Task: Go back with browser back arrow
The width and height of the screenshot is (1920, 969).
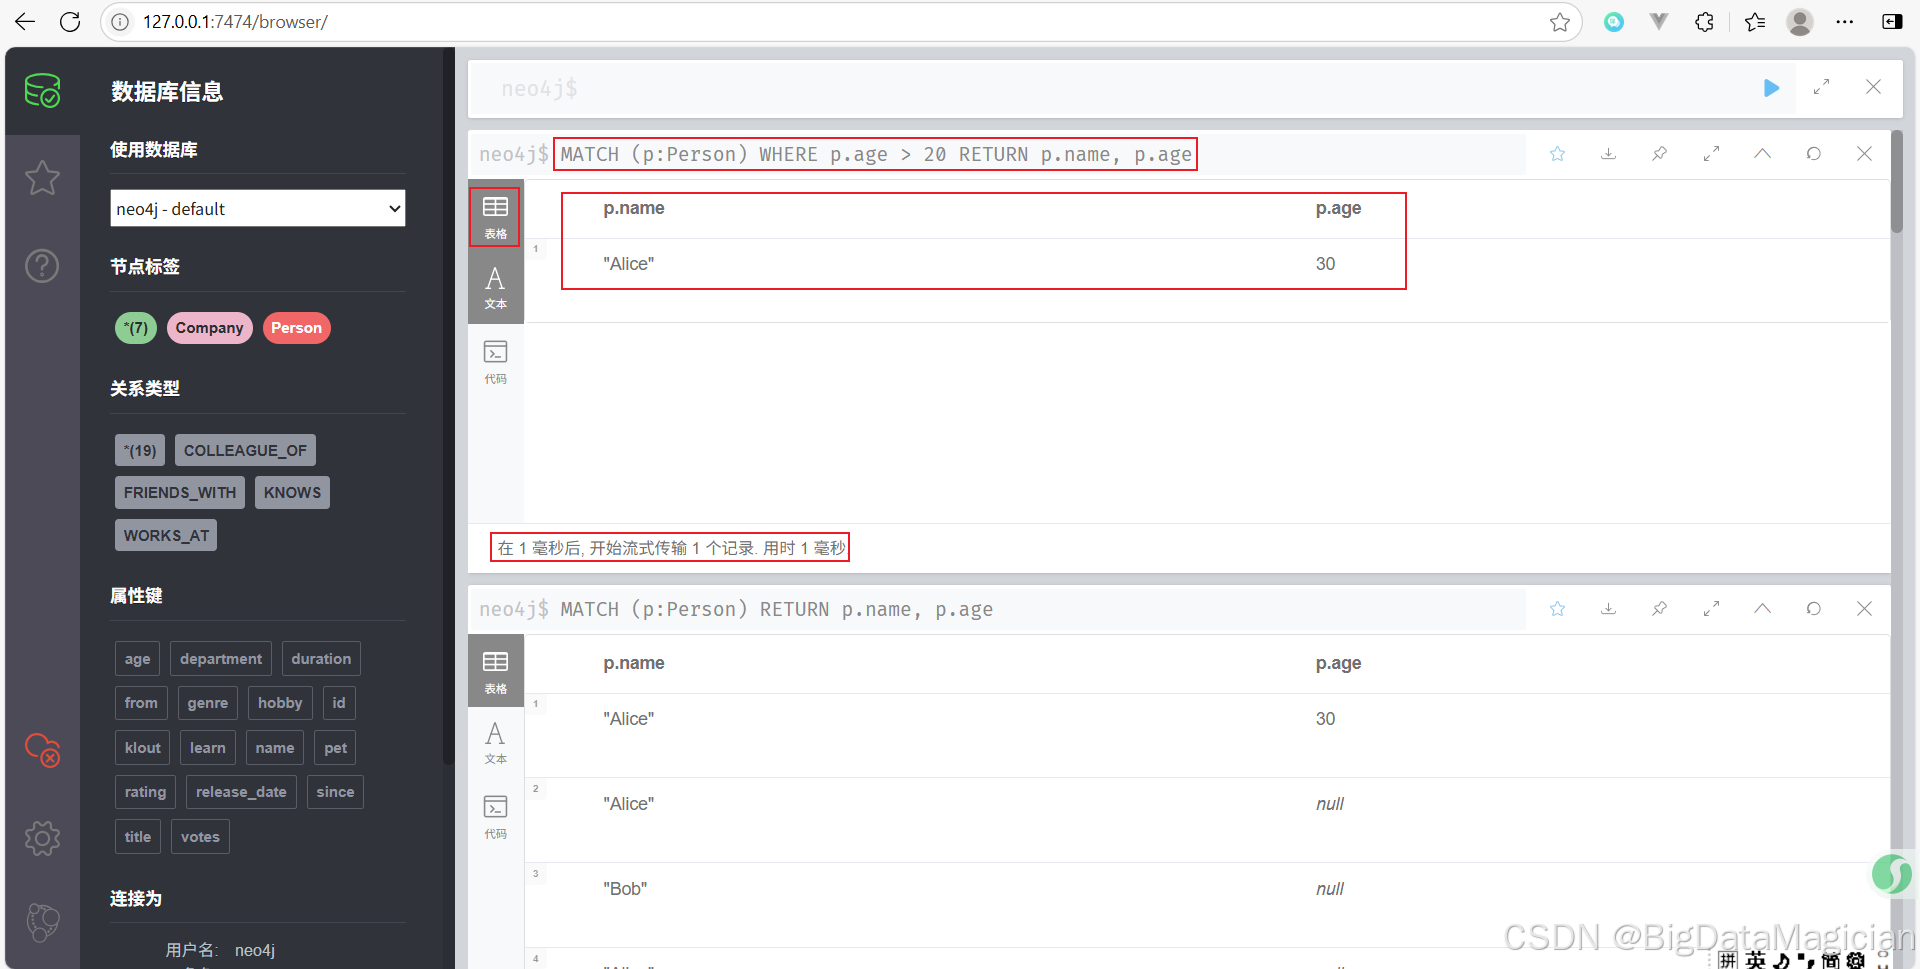Action: [25, 22]
